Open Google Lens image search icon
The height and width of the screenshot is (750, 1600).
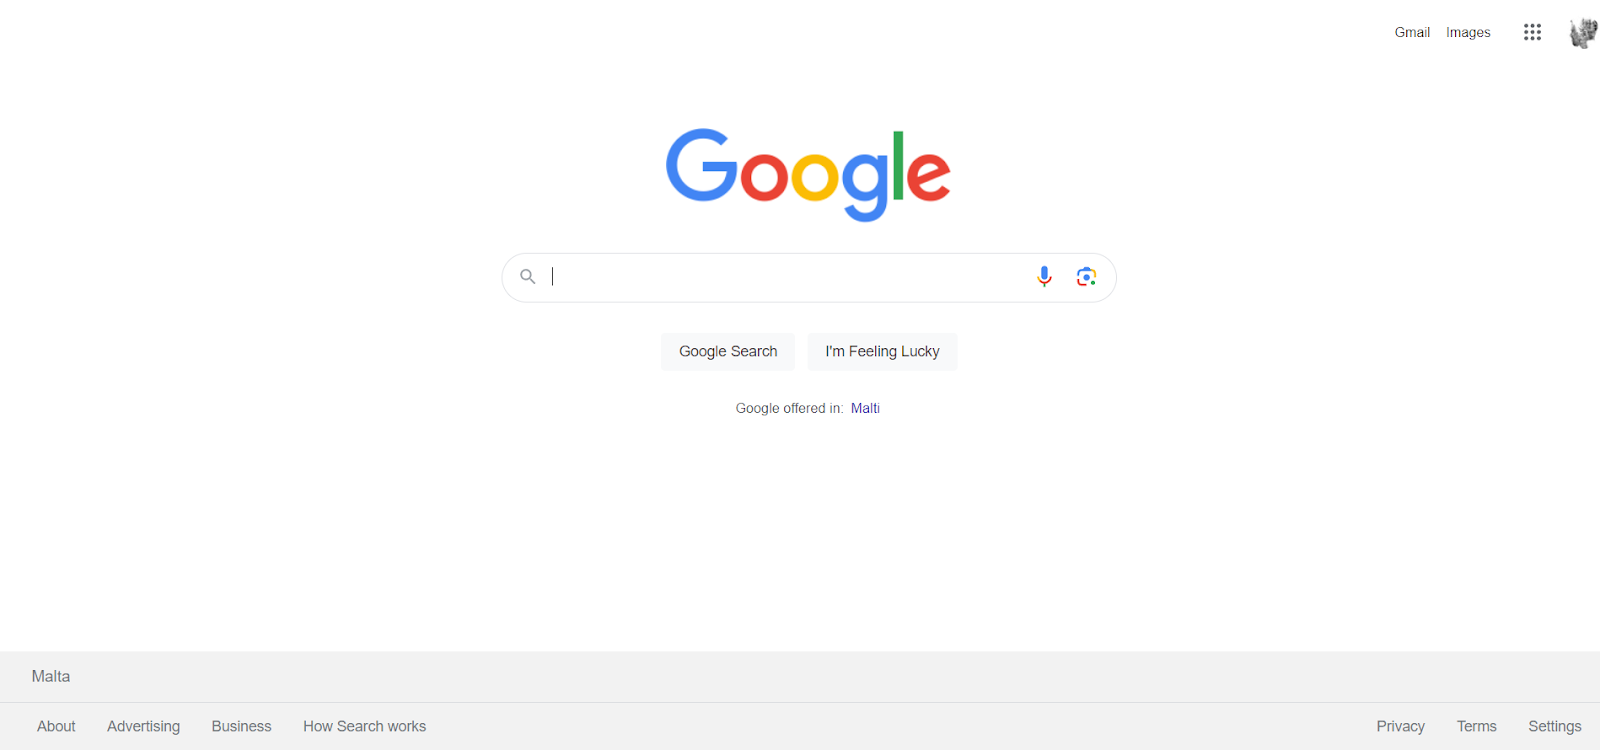click(1086, 277)
